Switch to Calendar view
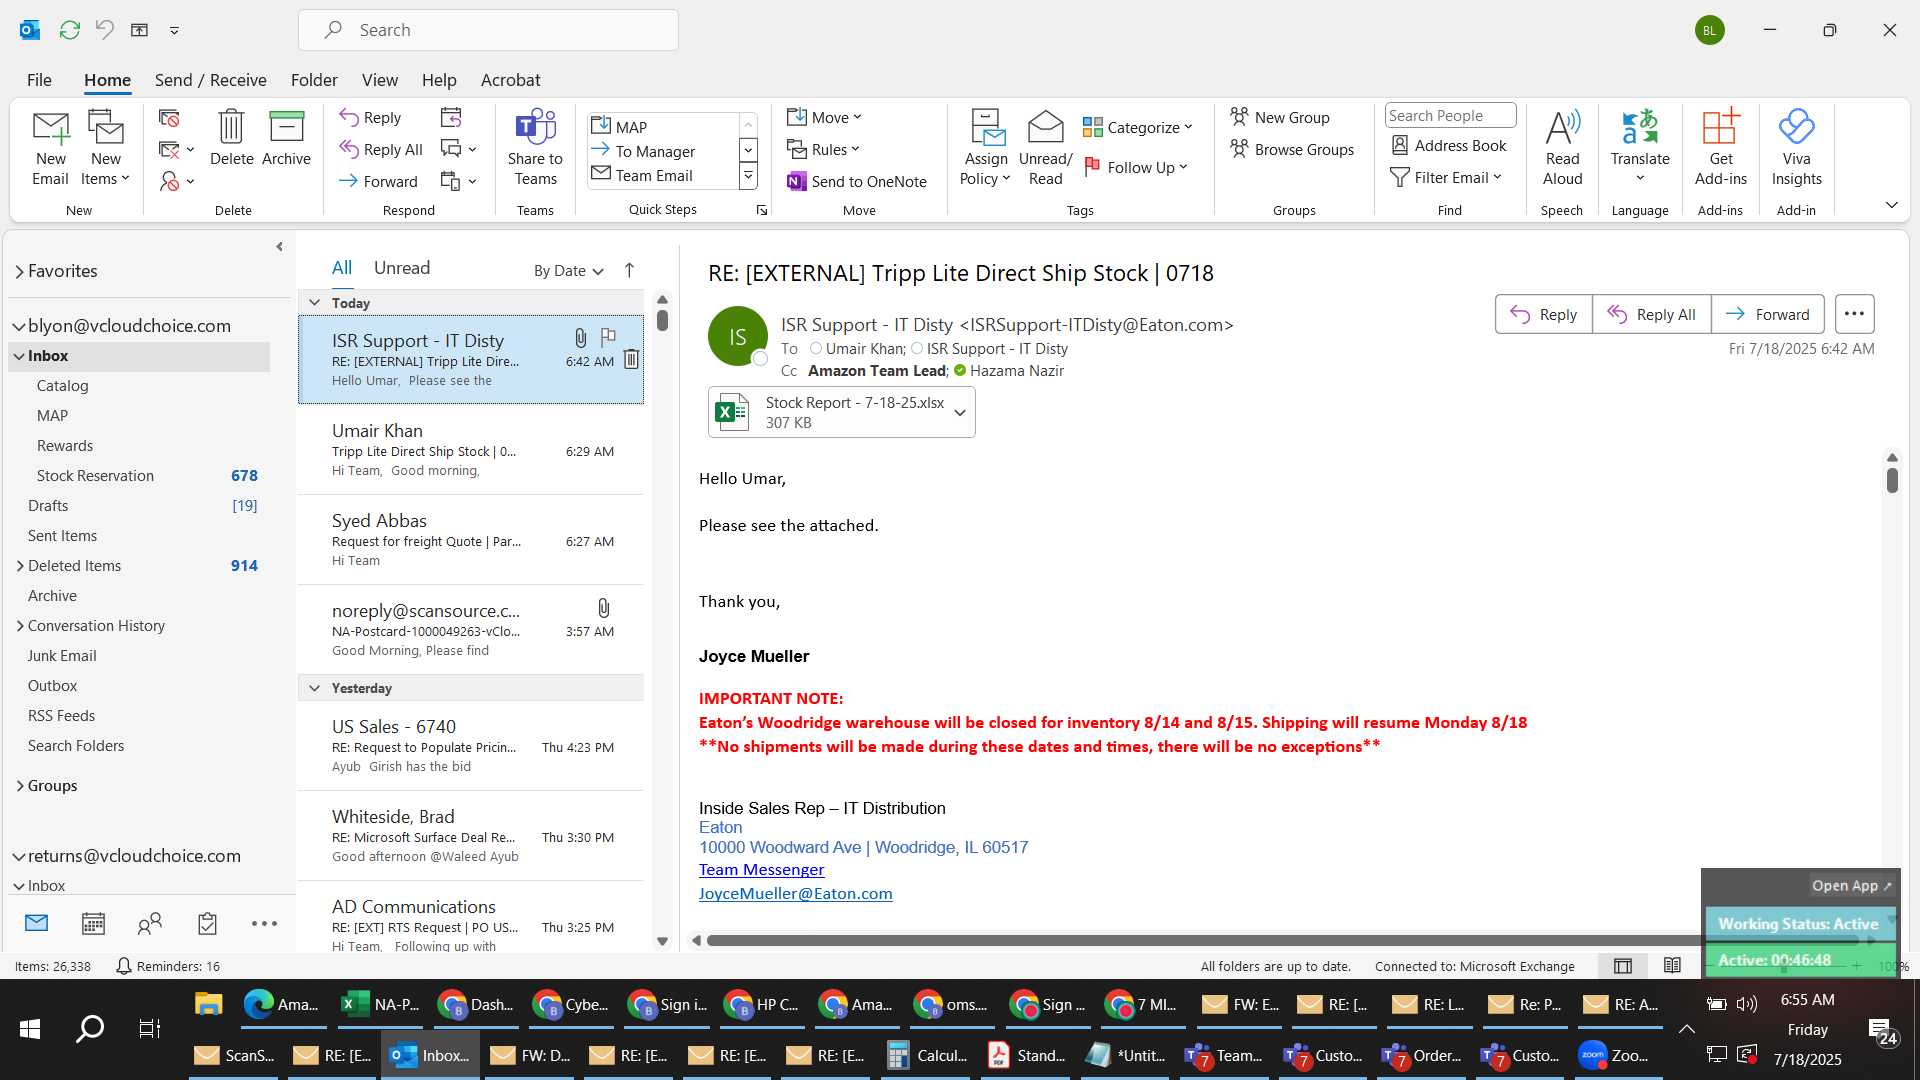The image size is (1920, 1080). tap(93, 924)
